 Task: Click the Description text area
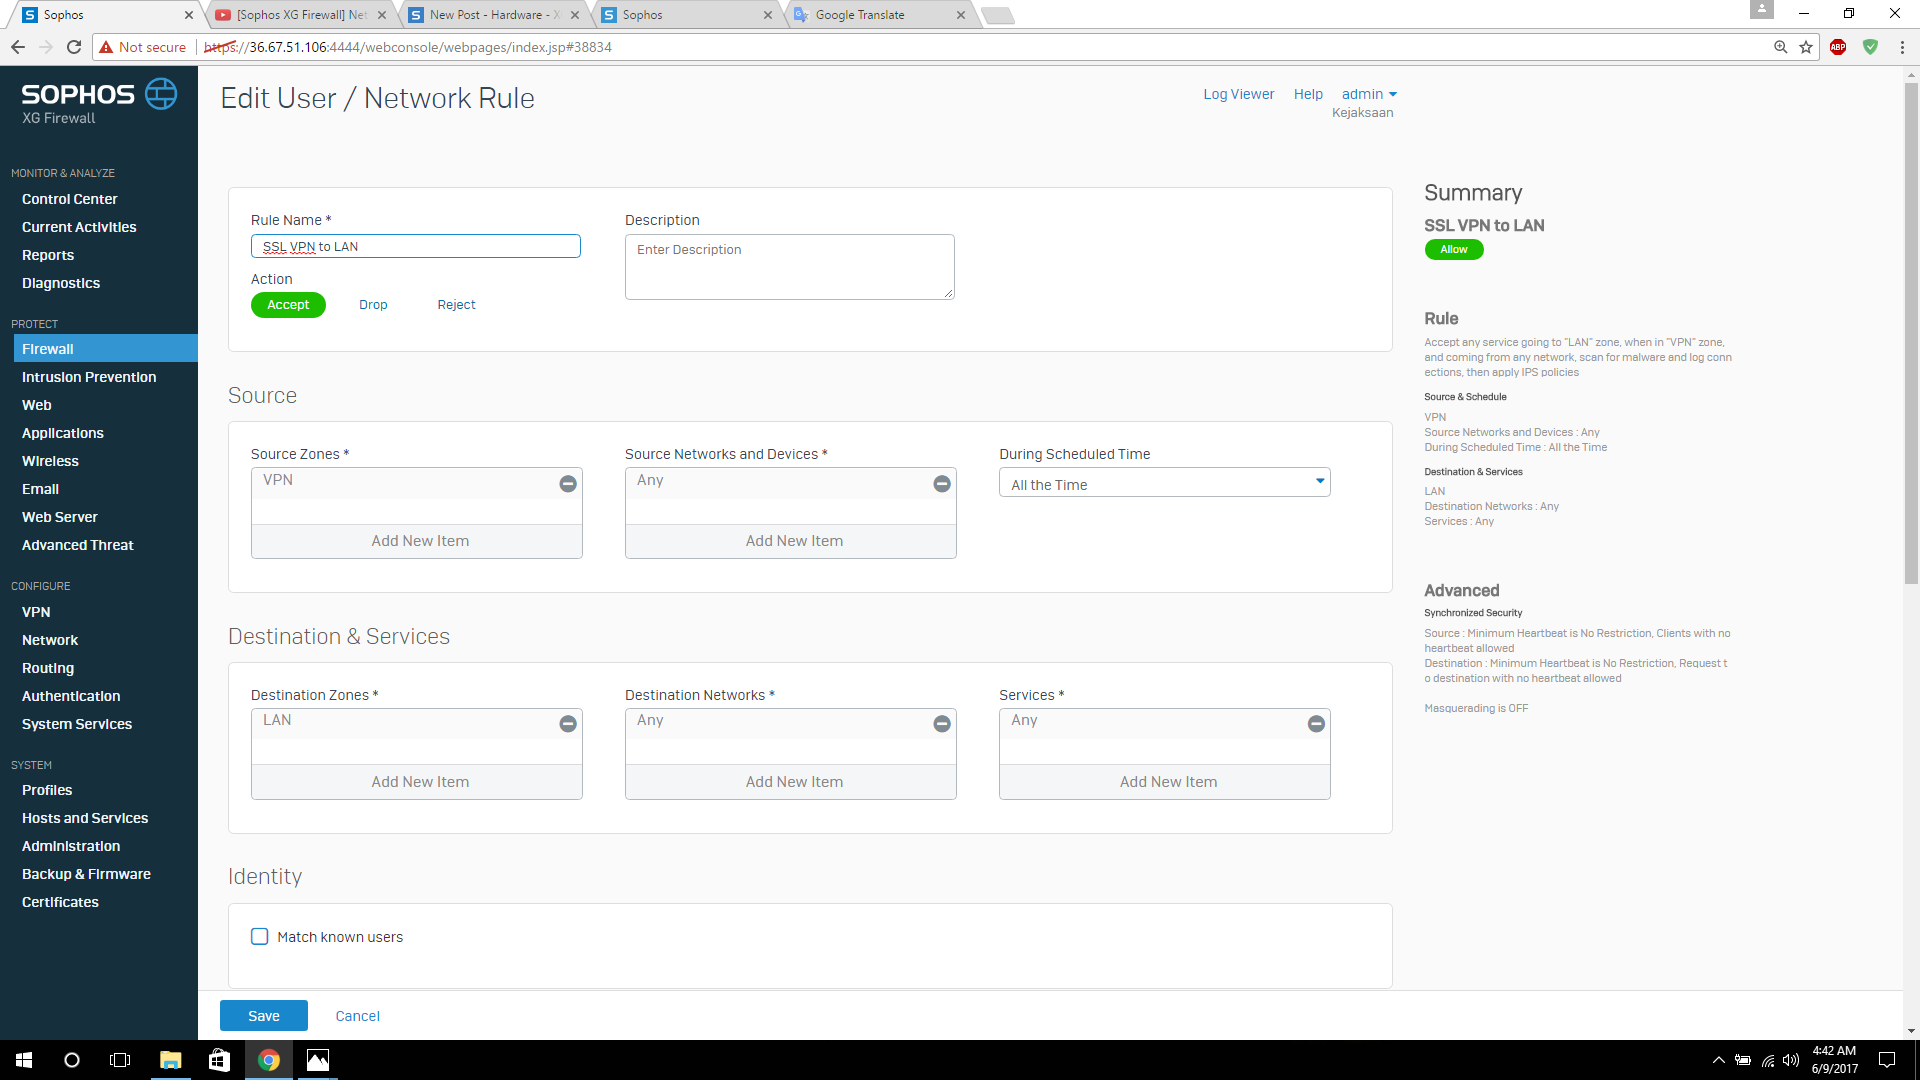point(790,267)
